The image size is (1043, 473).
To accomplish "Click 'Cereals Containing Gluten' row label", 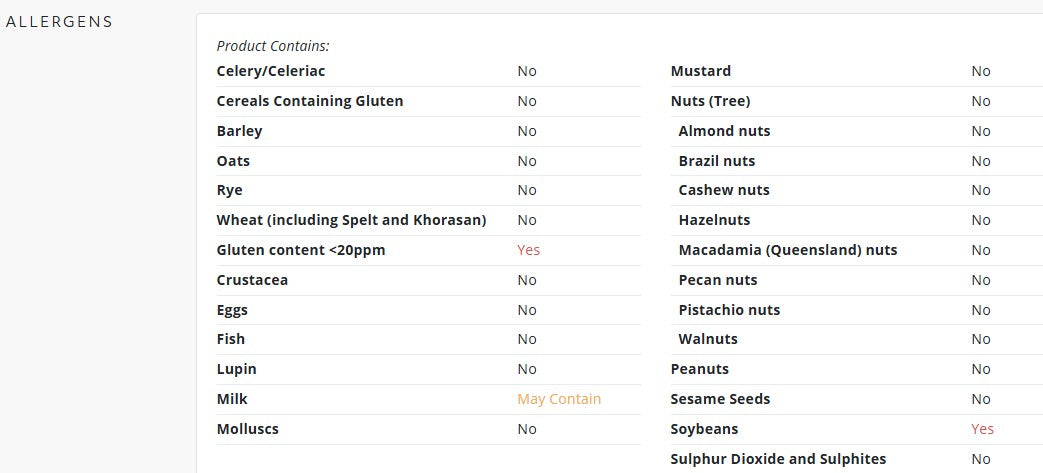I will point(310,101).
